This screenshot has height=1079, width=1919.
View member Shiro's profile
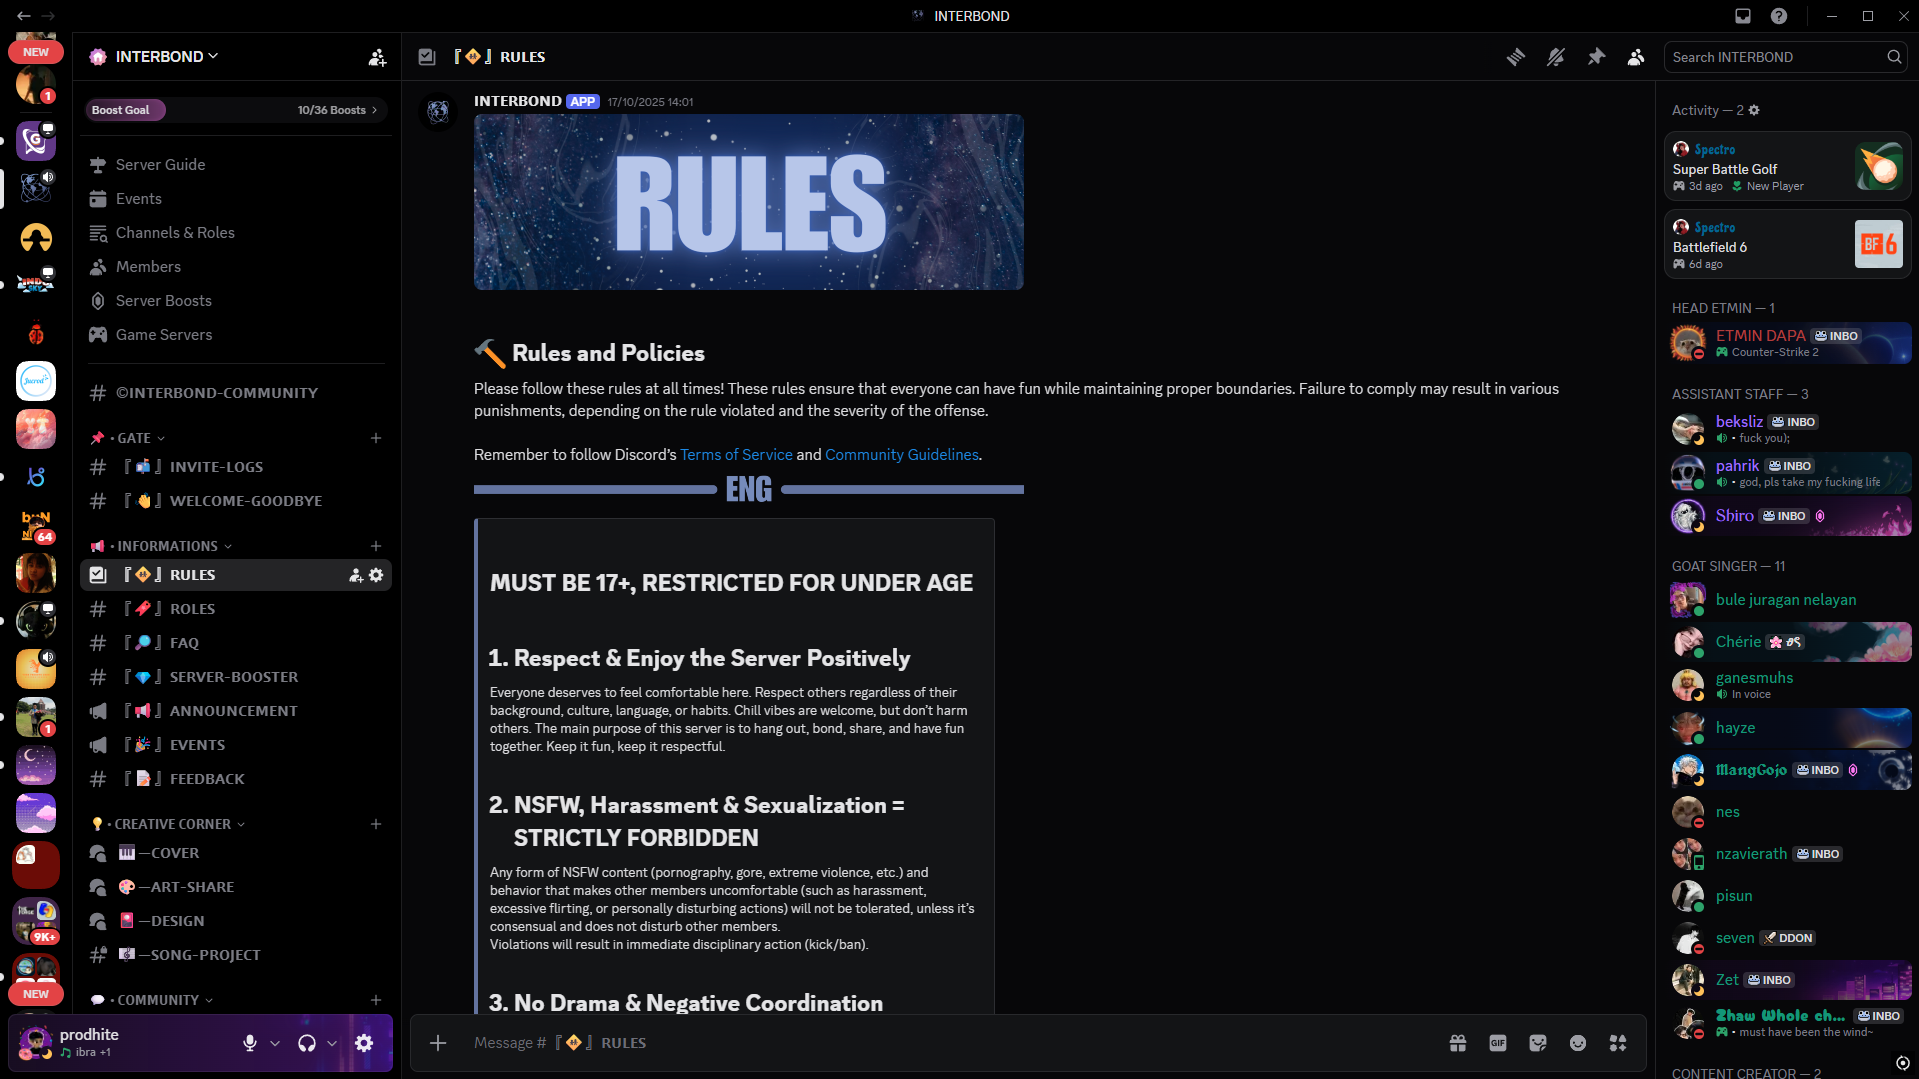(1789, 516)
